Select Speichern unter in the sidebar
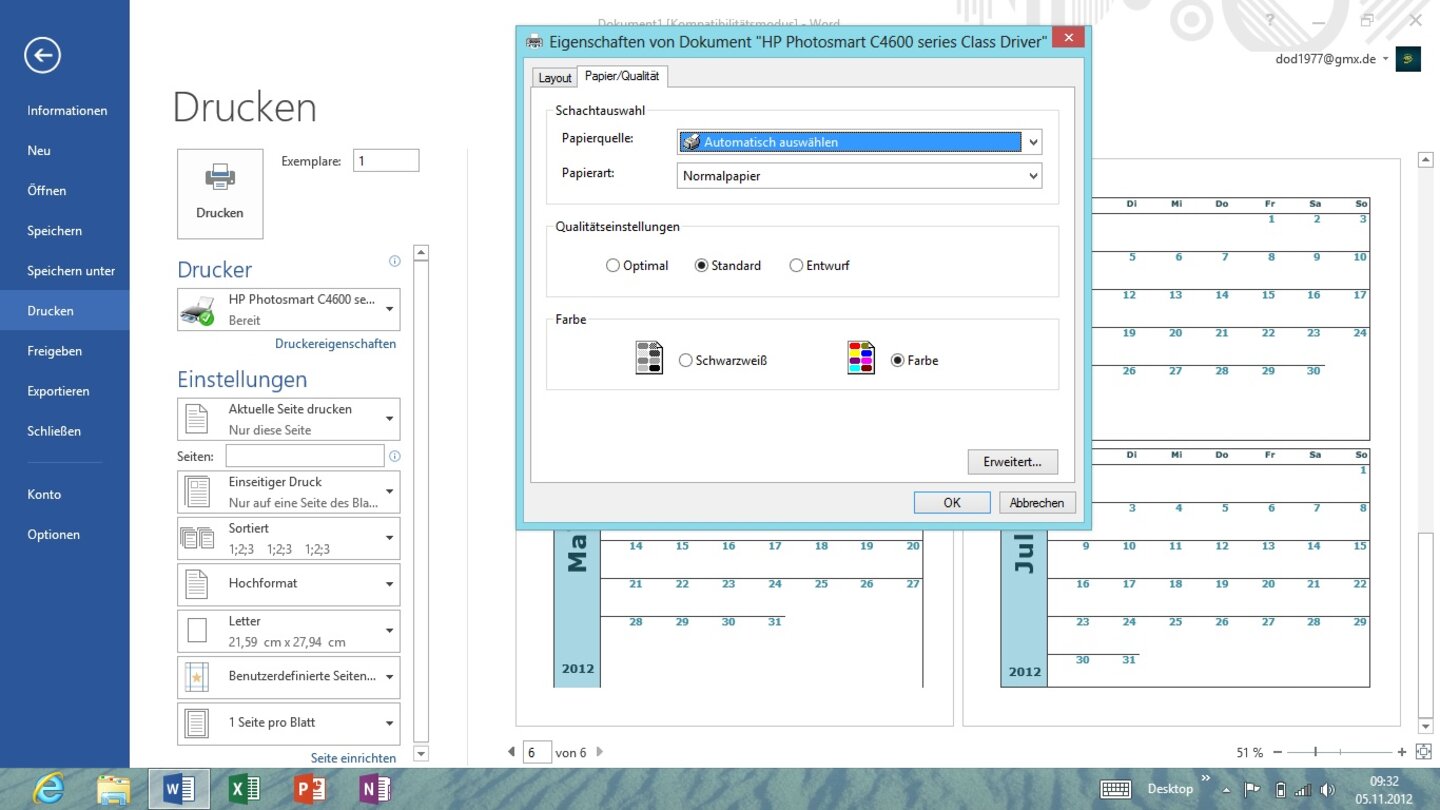Image resolution: width=1440 pixels, height=810 pixels. click(x=71, y=270)
